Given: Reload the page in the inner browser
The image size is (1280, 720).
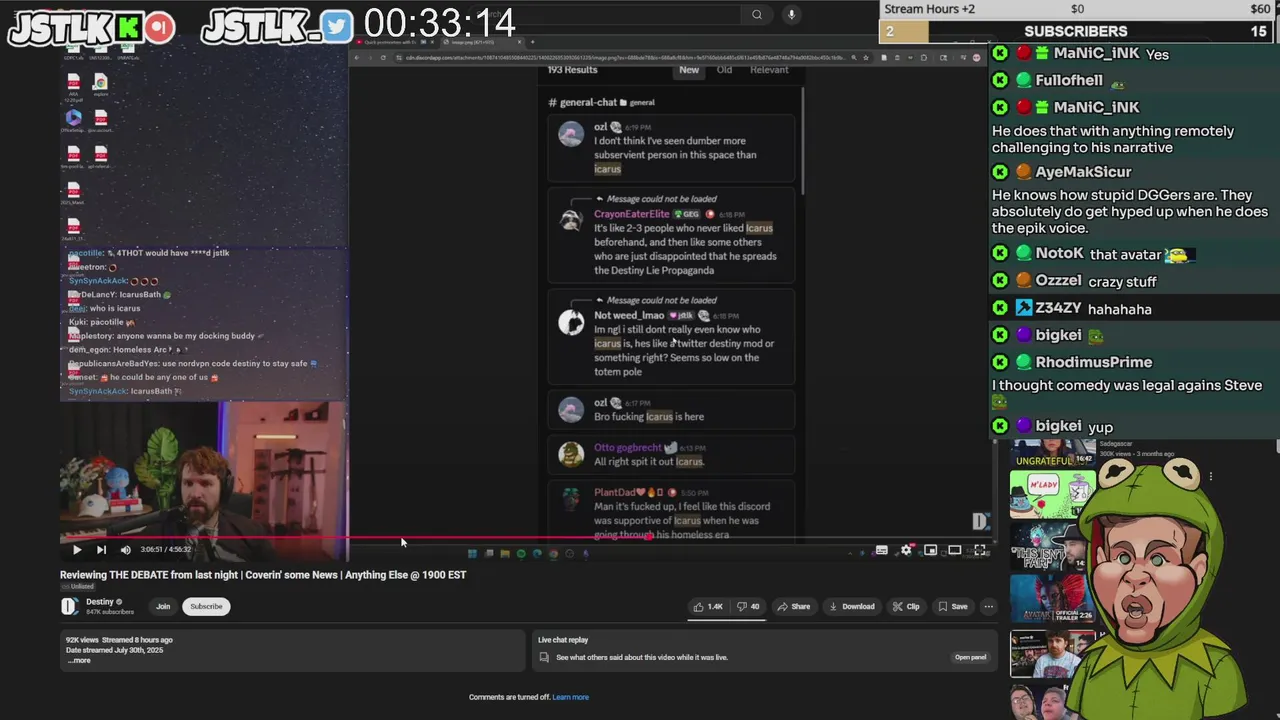Looking at the screenshot, I should coord(383,58).
